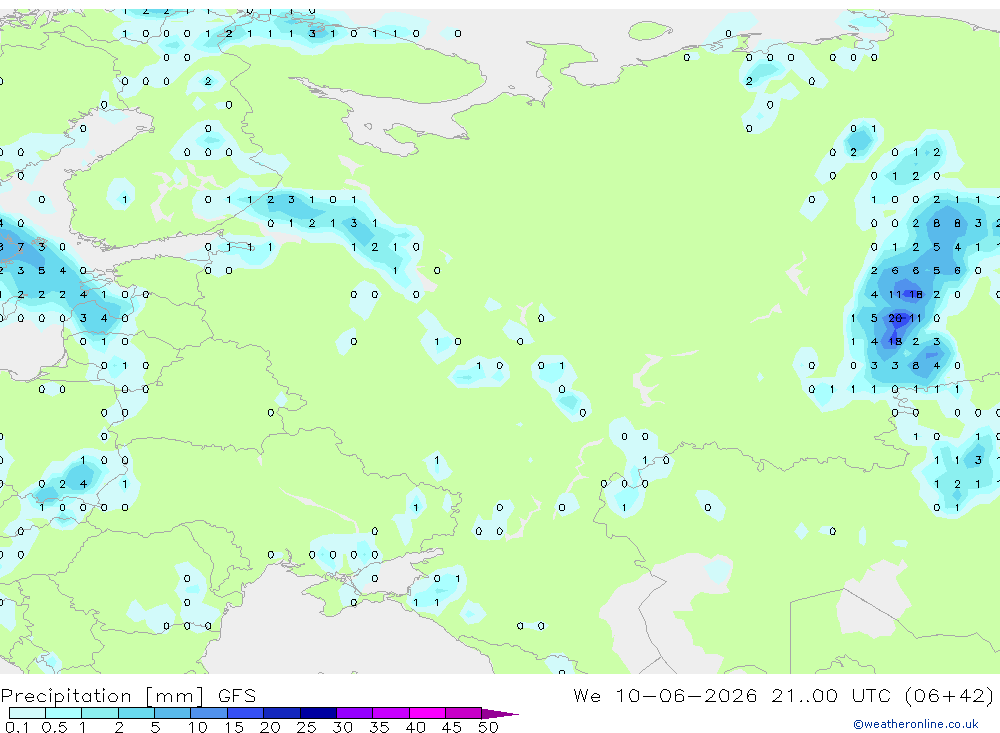The image size is (1000, 733).
Task: Click the over-50 arrow tip of legend
Action: (500, 714)
